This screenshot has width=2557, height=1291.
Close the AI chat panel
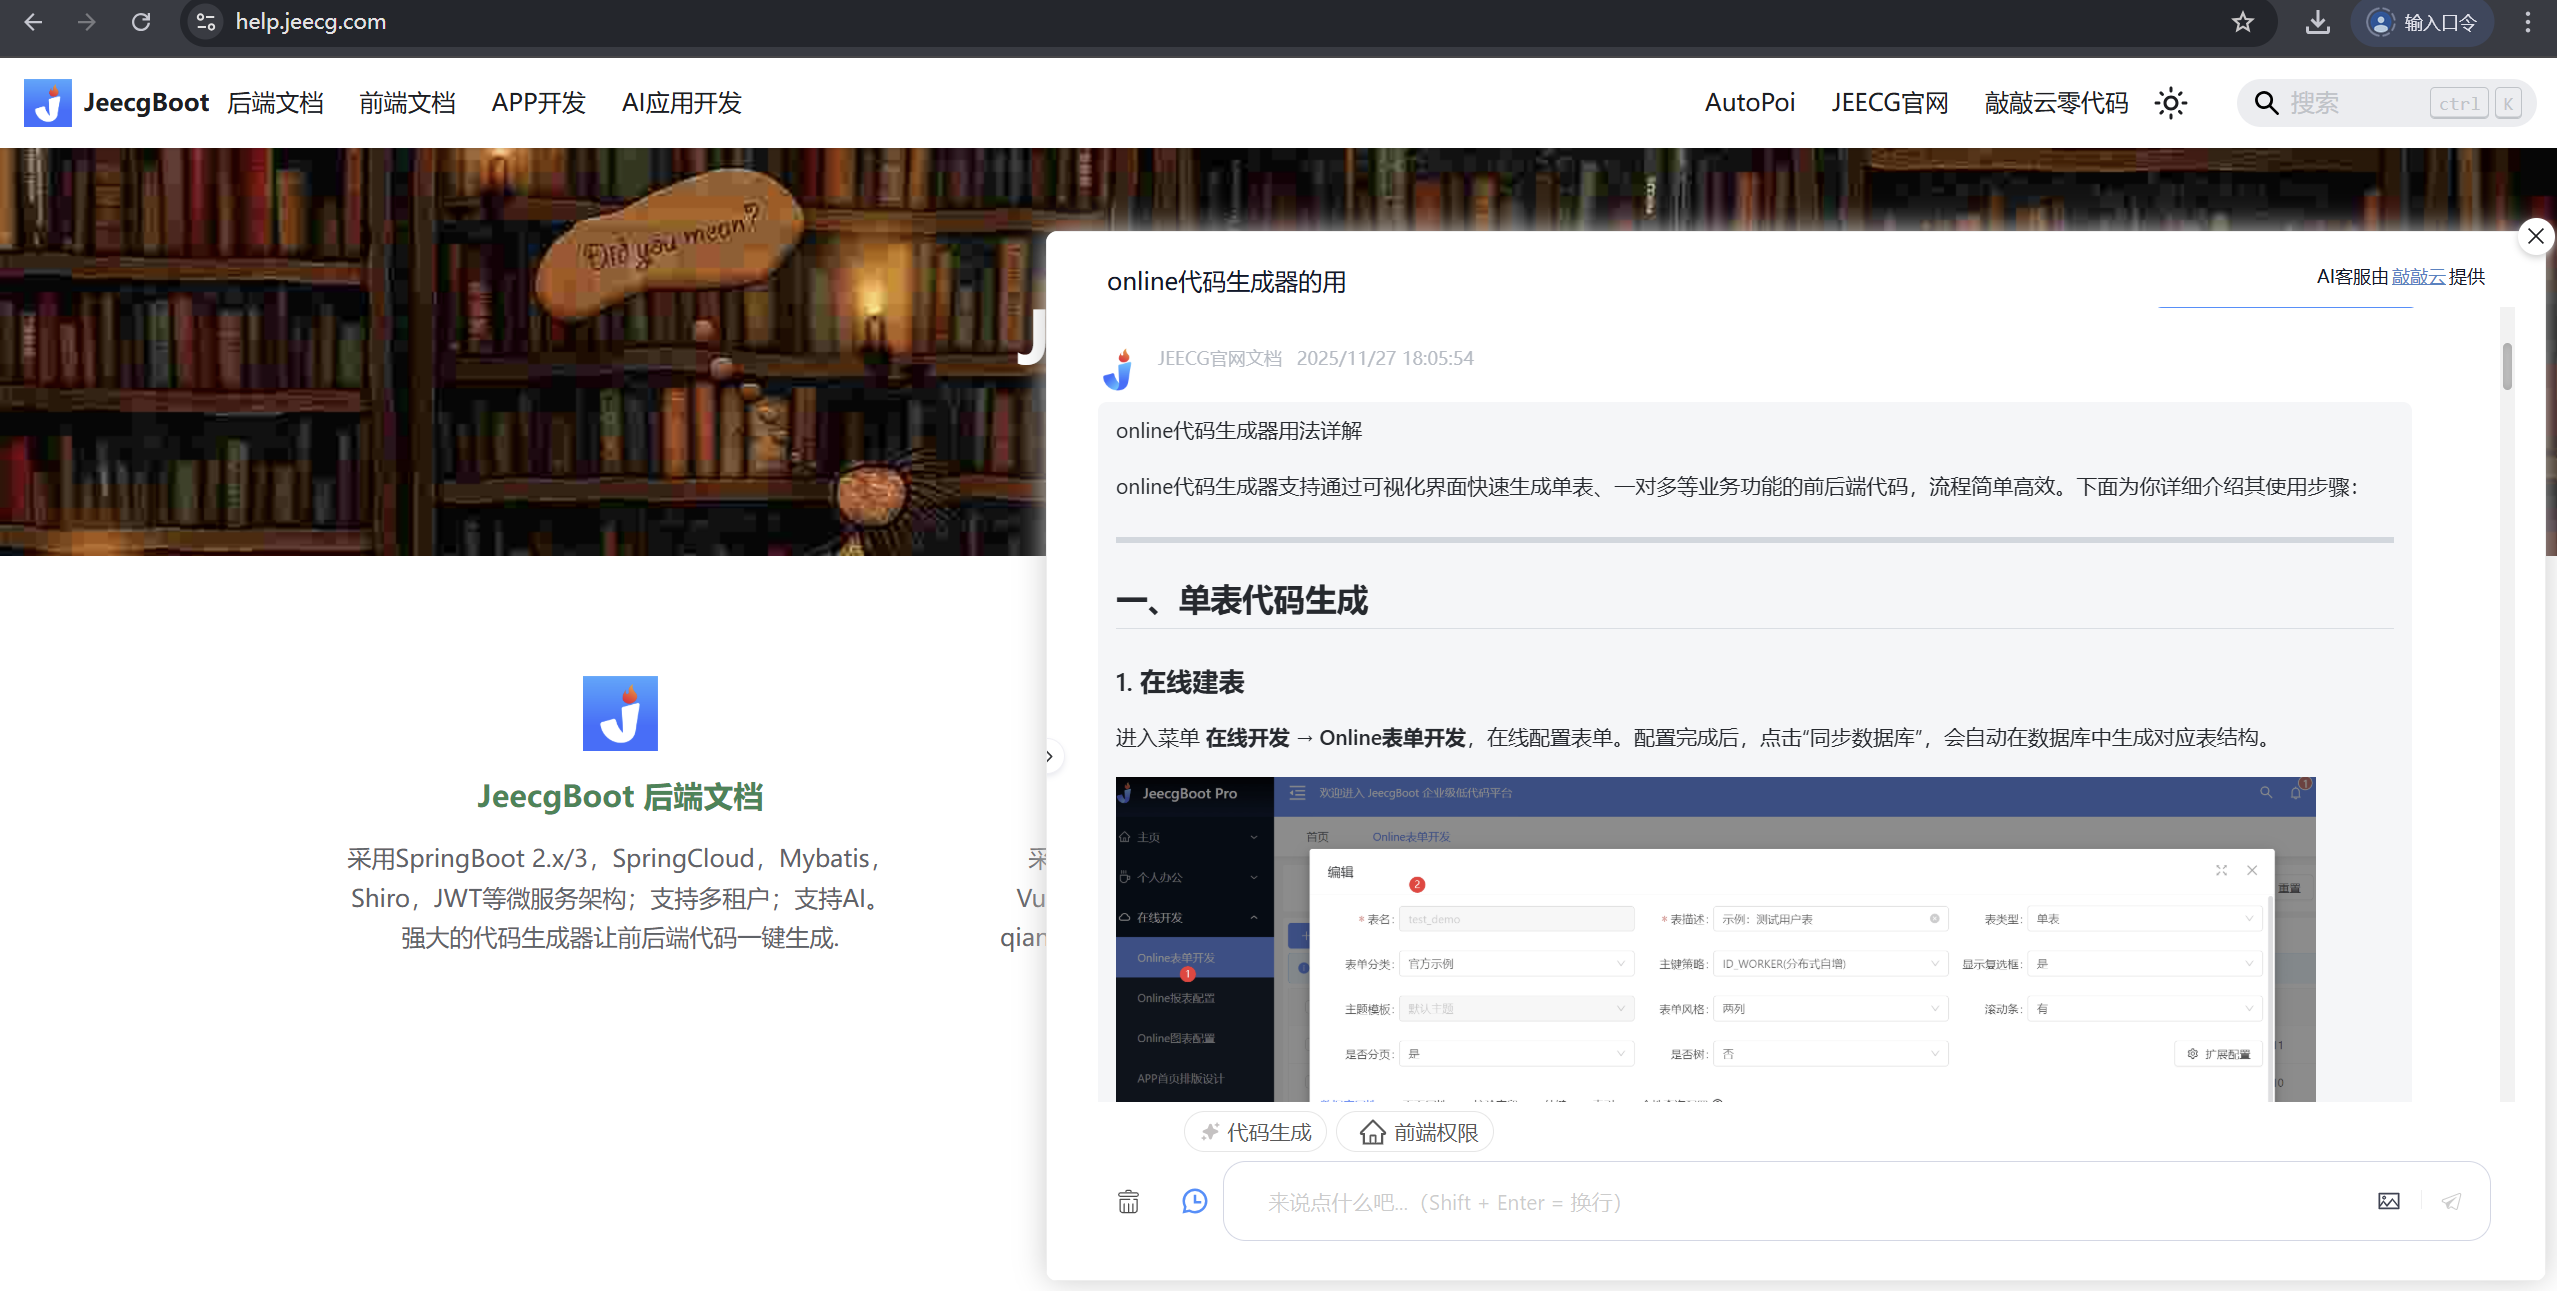point(2535,236)
